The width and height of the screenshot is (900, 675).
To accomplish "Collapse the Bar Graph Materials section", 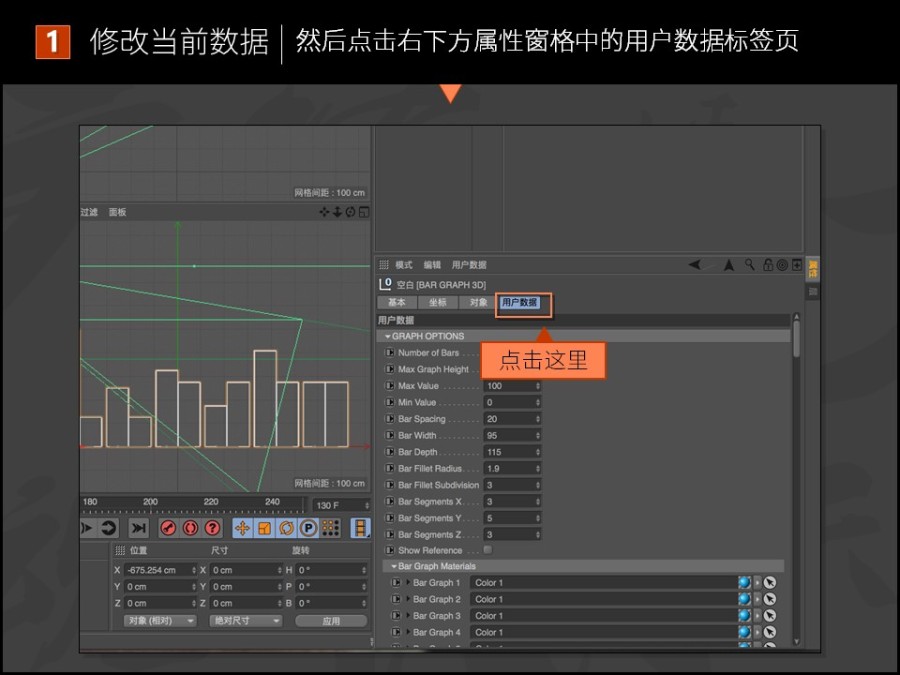I will (x=392, y=565).
